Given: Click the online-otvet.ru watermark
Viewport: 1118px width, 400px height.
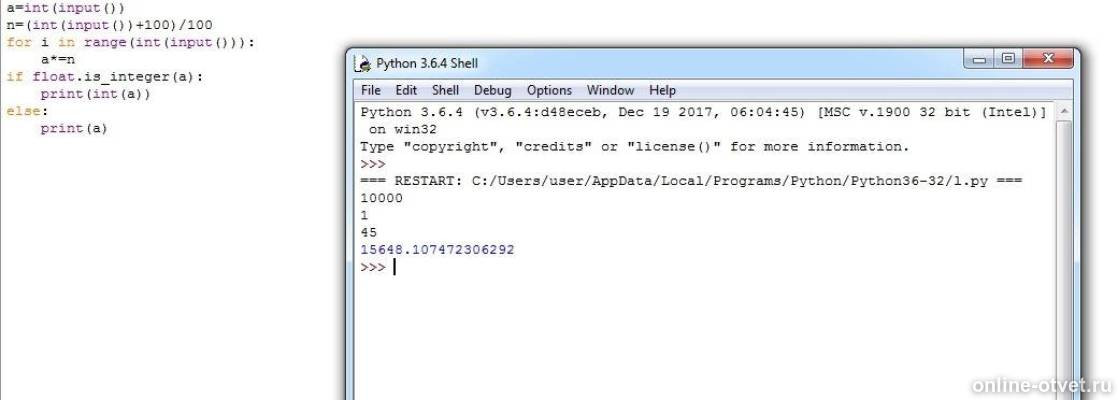Looking at the screenshot, I should tap(1042, 386).
